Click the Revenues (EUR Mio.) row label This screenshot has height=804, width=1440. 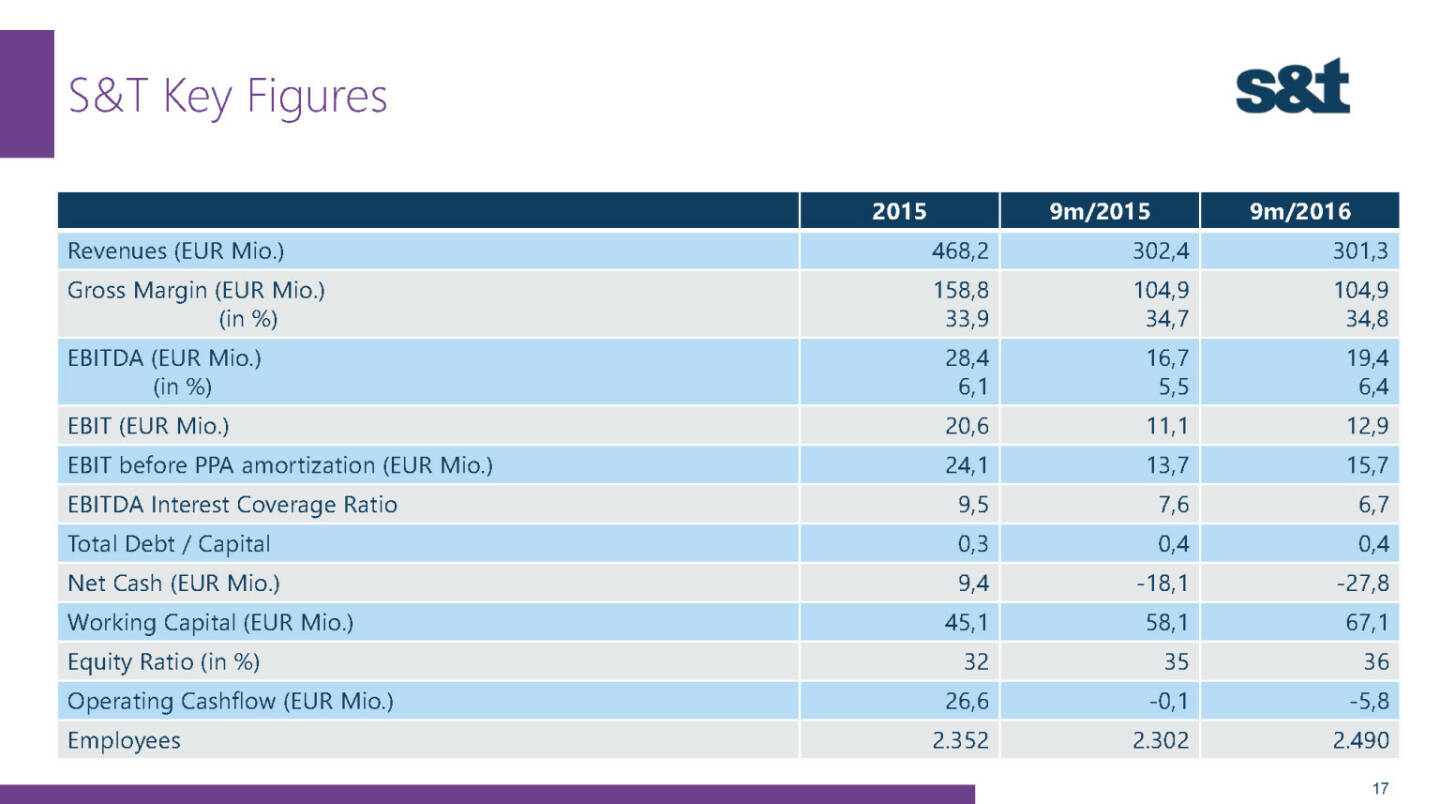click(x=167, y=251)
